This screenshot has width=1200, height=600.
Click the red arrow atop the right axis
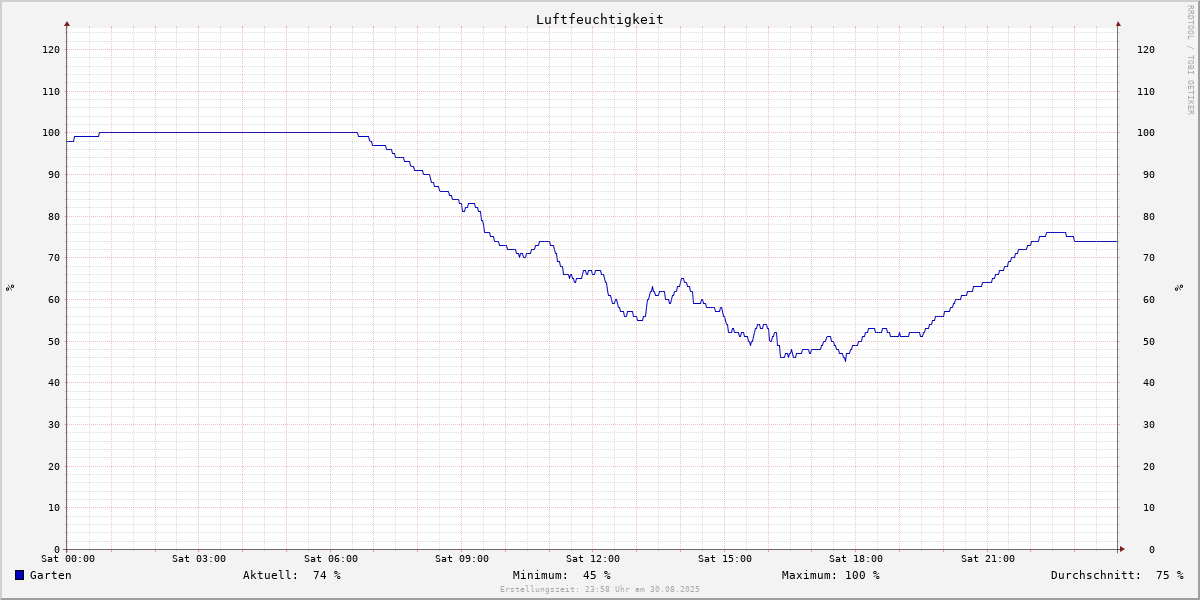click(x=1118, y=23)
